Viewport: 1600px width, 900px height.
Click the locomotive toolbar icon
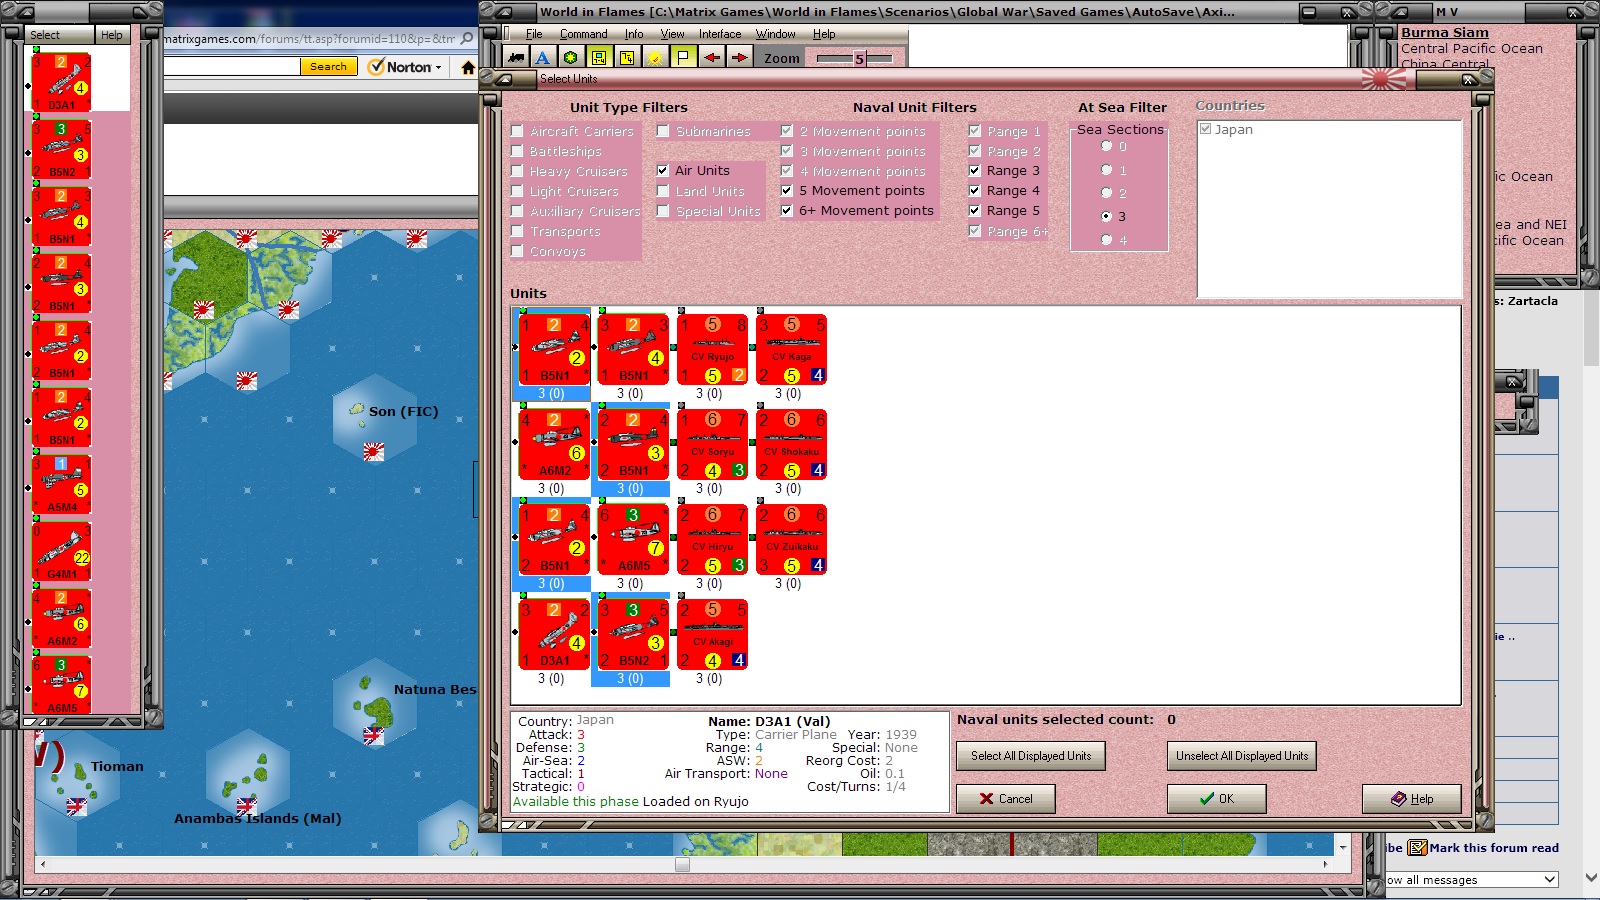click(516, 57)
